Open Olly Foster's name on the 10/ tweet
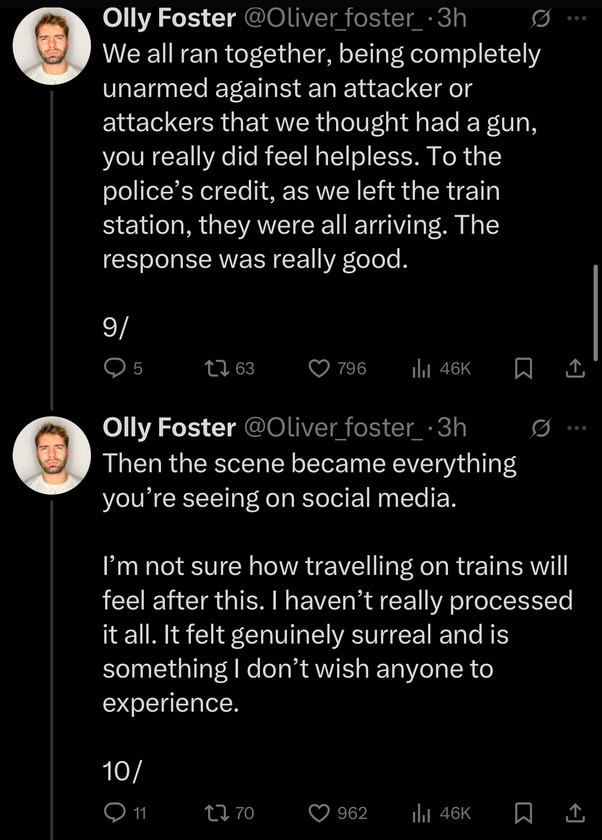This screenshot has width=602, height=840. tap(168, 427)
